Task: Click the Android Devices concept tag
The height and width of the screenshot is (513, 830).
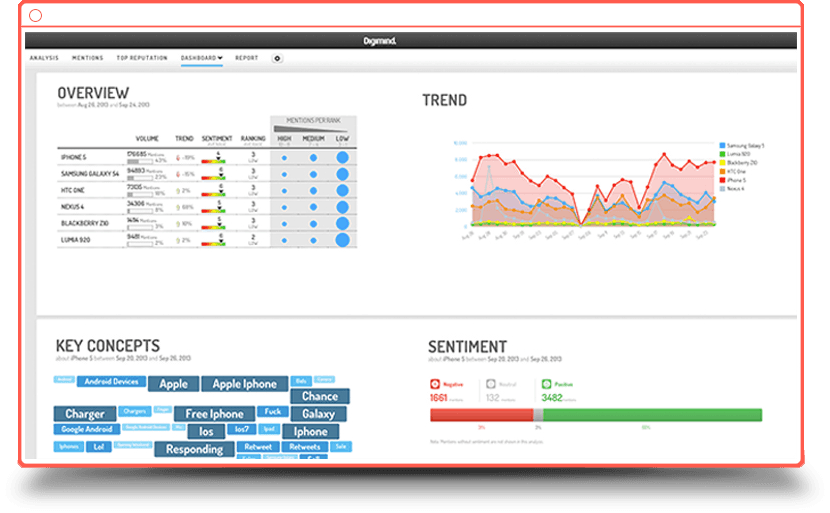Action: 111,381
